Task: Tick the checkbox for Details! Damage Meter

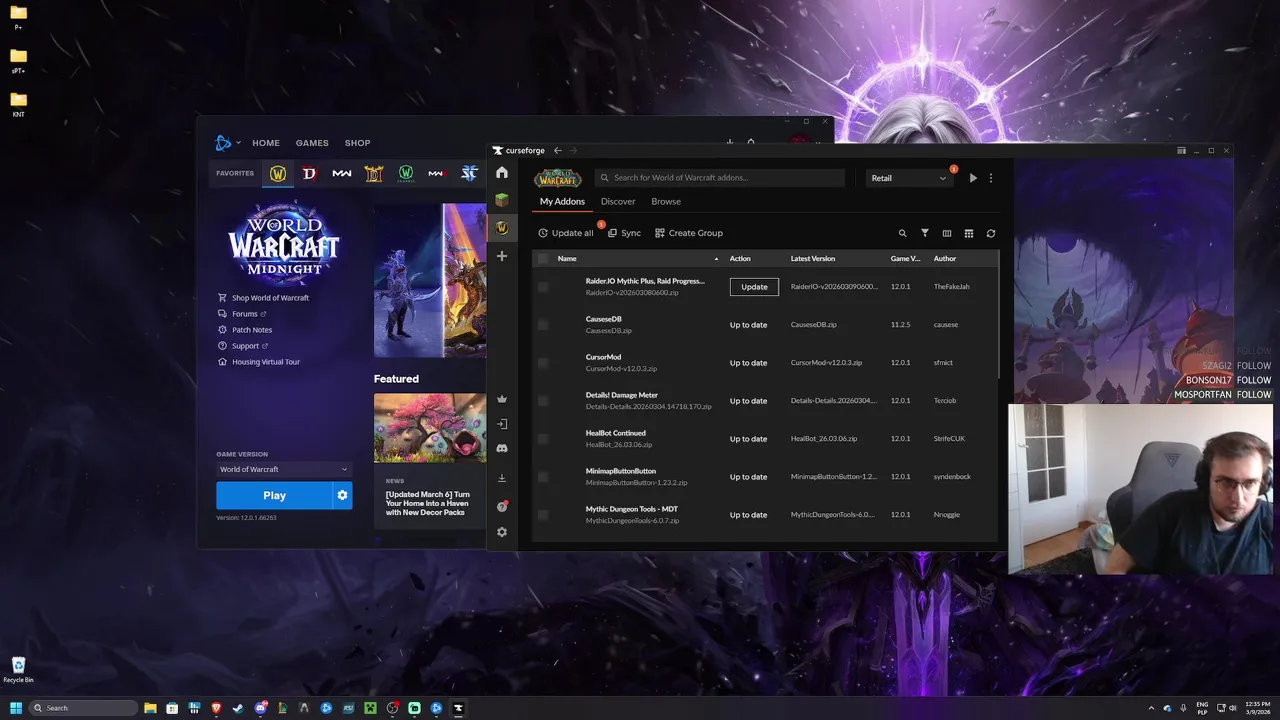Action: [543, 401]
